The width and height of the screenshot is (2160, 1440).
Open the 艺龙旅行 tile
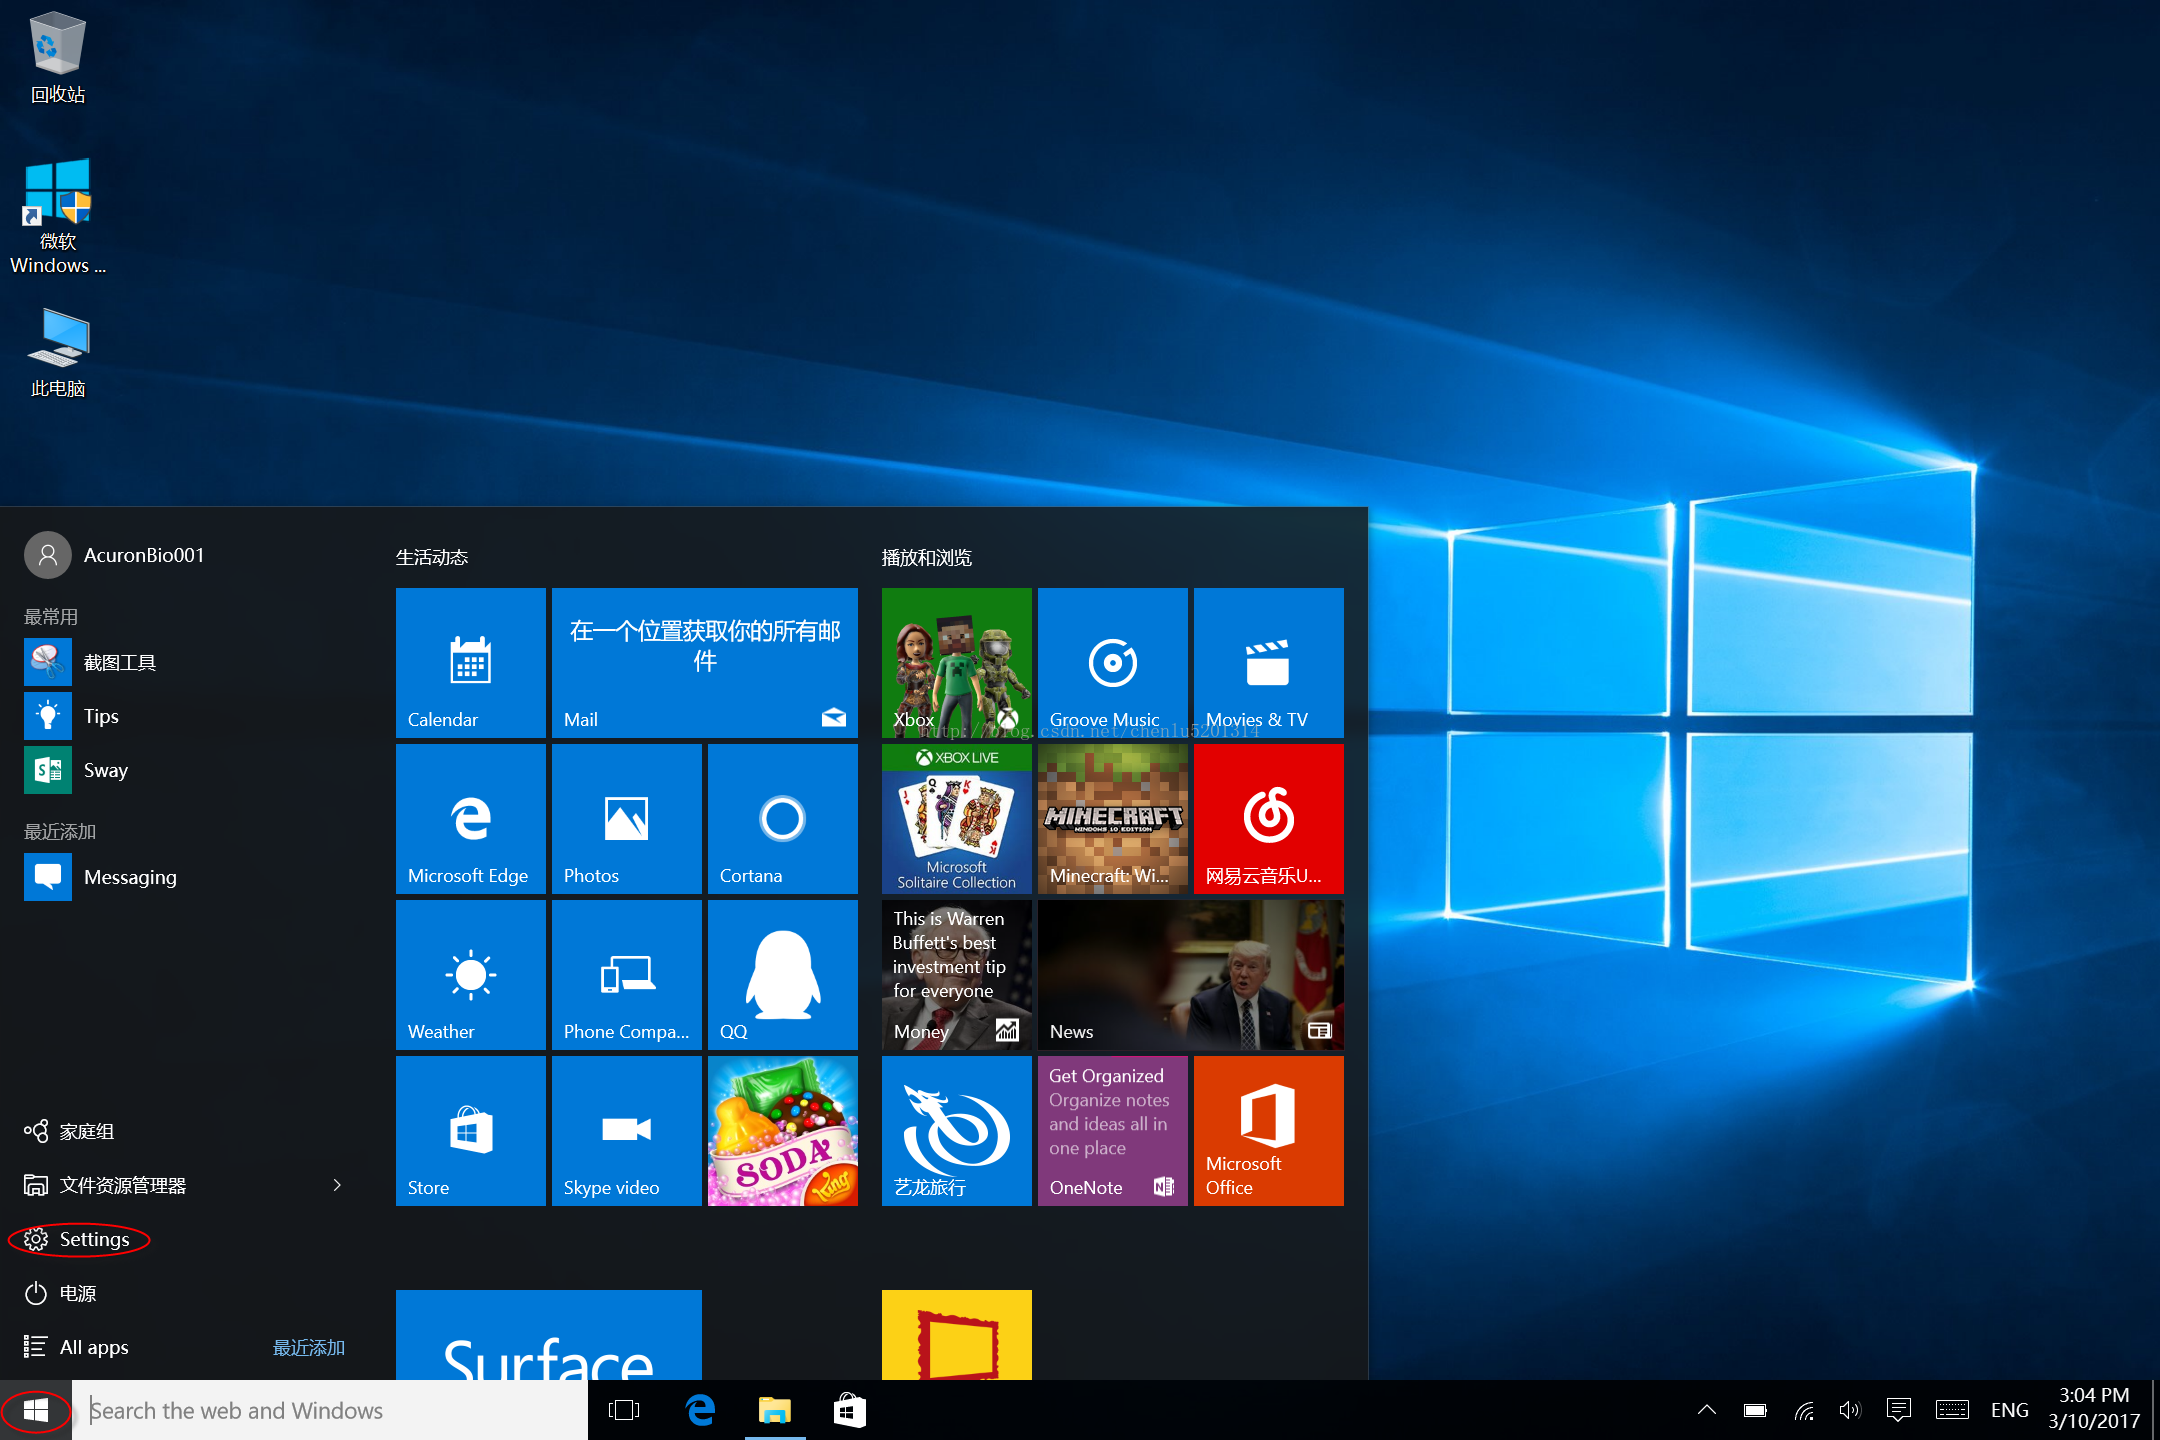(957, 1131)
